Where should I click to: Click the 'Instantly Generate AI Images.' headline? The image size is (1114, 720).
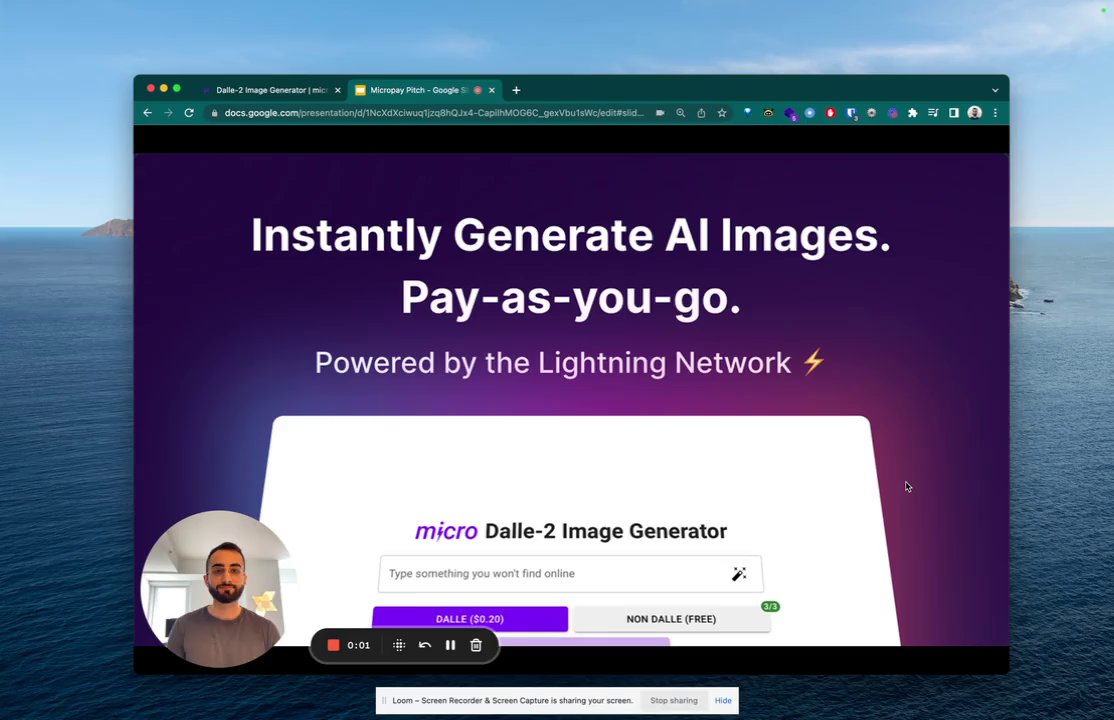pos(570,235)
